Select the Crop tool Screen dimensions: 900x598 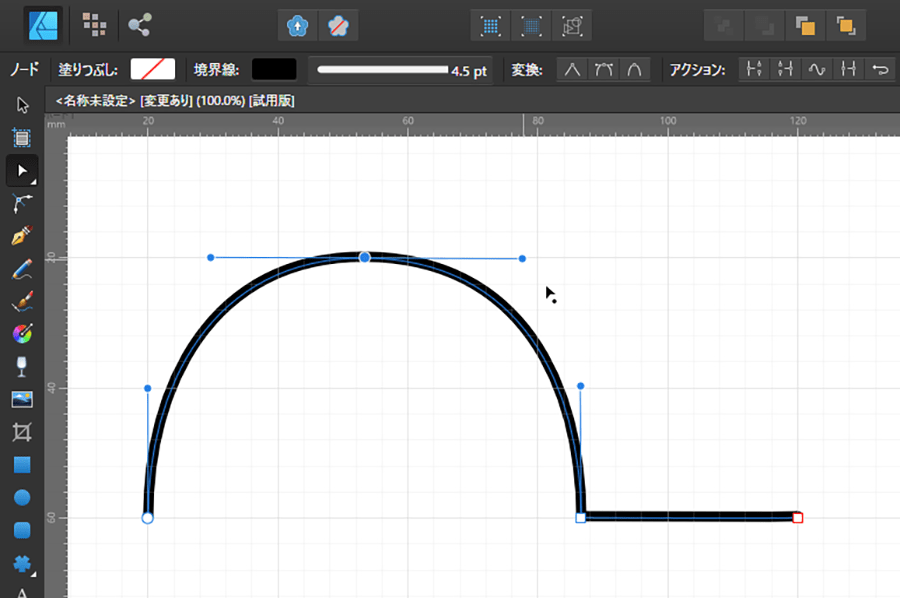pos(22,432)
